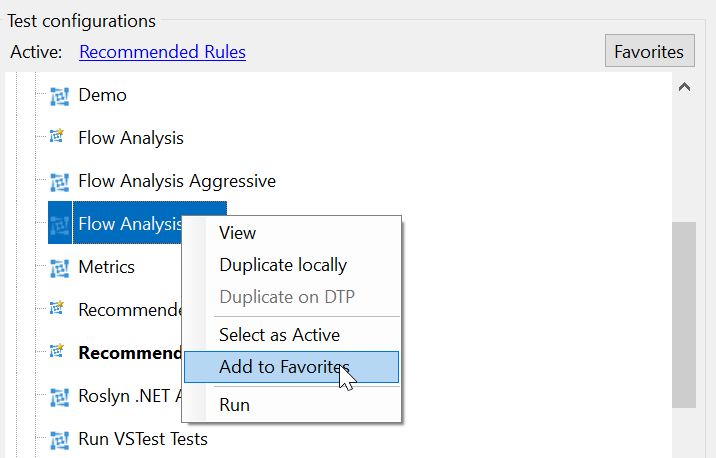Choose Duplicate locally in context menu
Viewport: 716px width, 458px height.
[283, 265]
